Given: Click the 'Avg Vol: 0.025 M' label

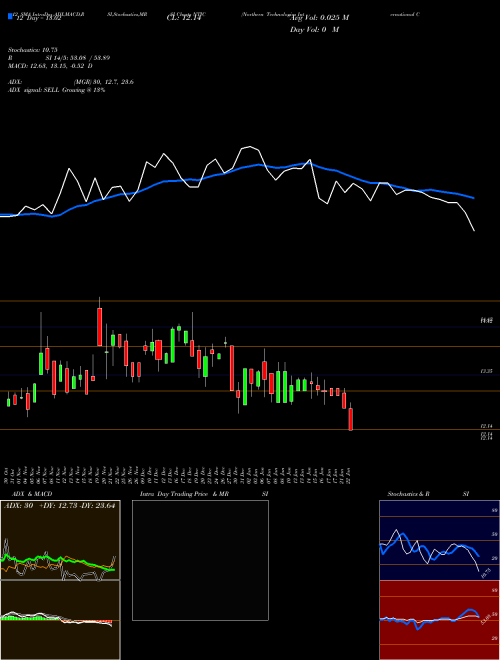Looking at the screenshot, I should (x=320, y=18).
